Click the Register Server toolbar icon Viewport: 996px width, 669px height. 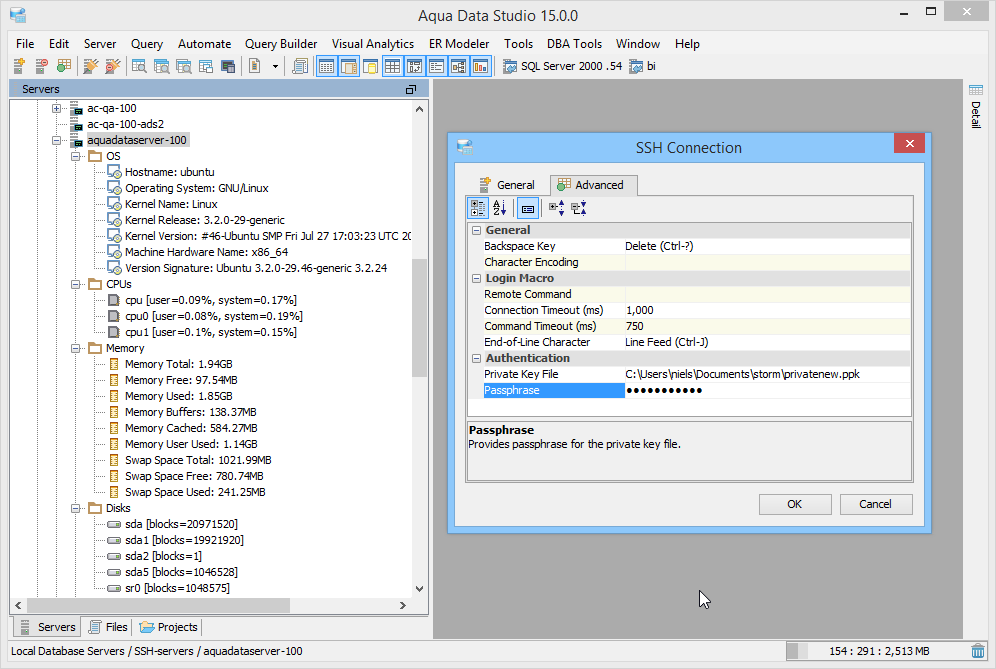19,66
